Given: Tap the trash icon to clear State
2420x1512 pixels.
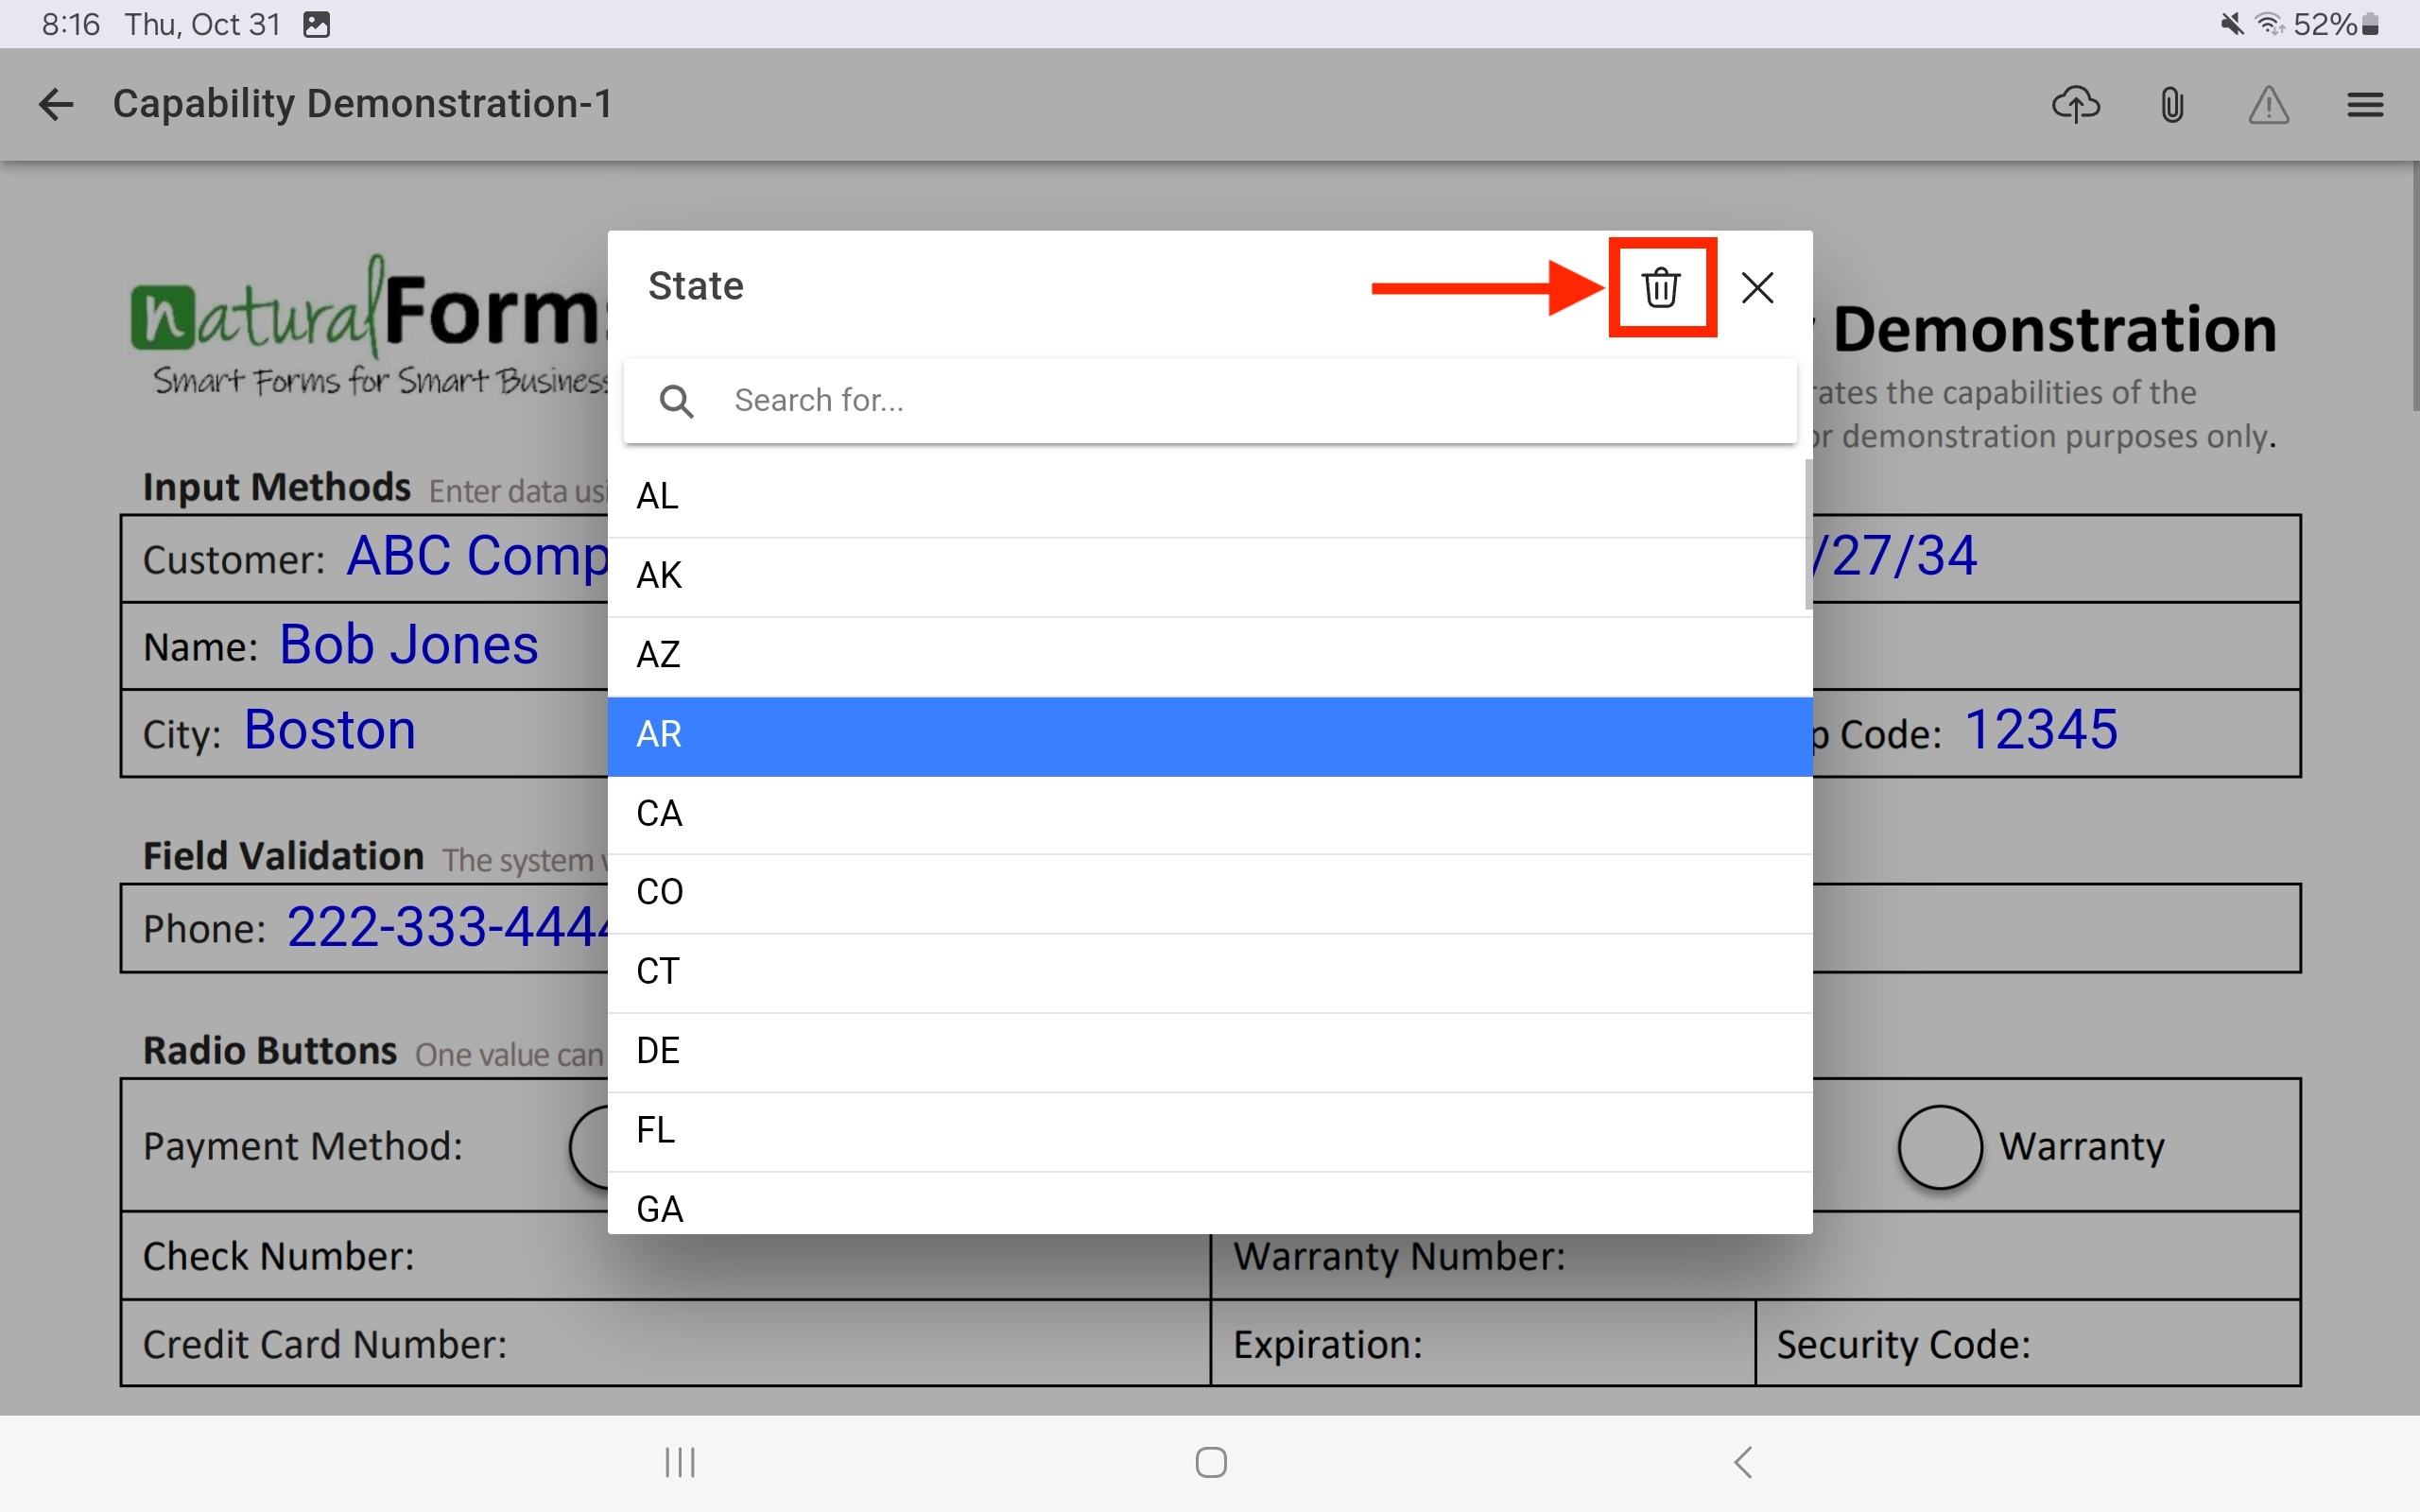Looking at the screenshot, I should coord(1661,288).
